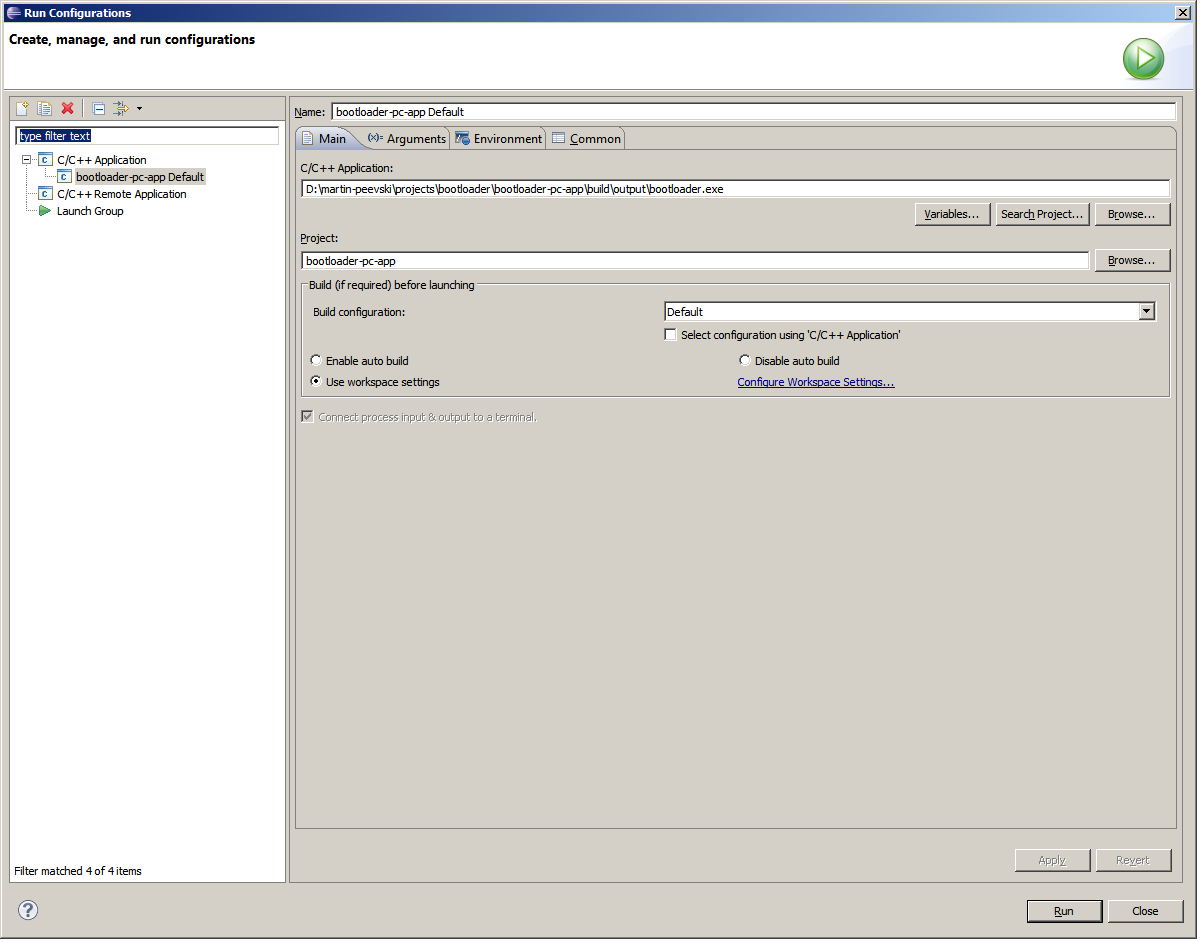Image resolution: width=1200 pixels, height=942 pixels.
Task: Focus the type filter text field
Action: pyautogui.click(x=147, y=136)
